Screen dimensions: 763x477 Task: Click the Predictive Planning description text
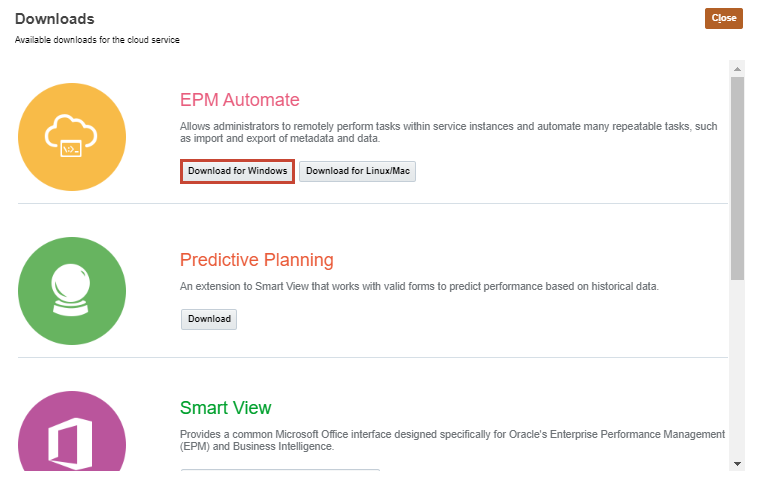pos(419,287)
